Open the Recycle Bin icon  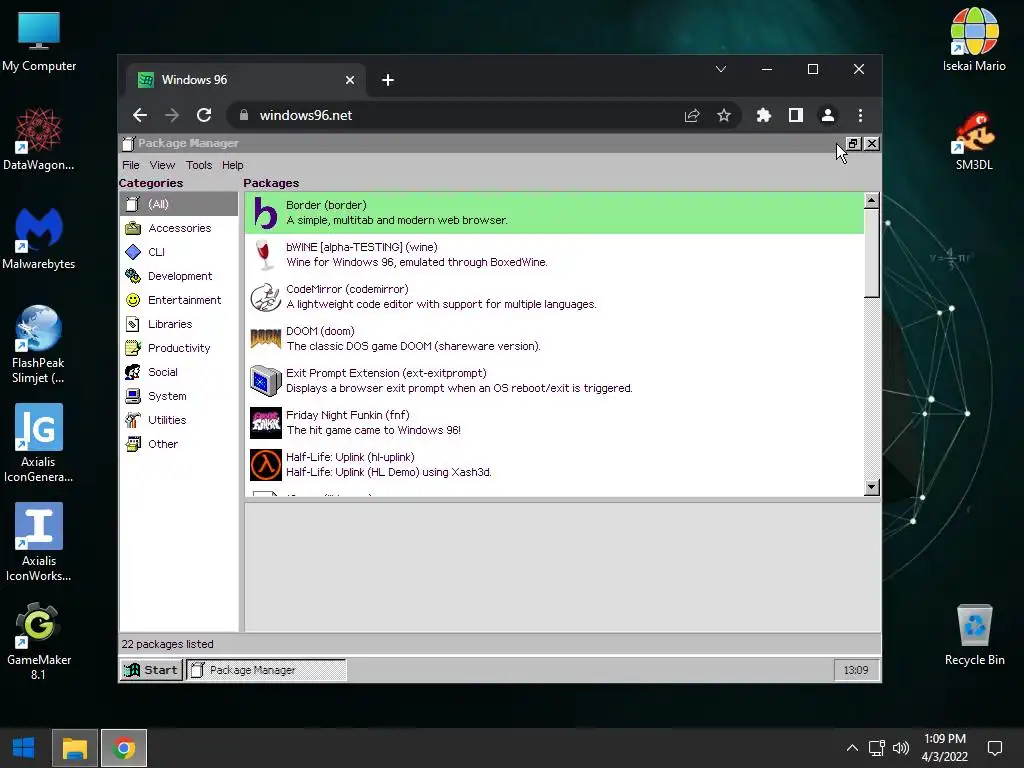pyautogui.click(x=974, y=635)
